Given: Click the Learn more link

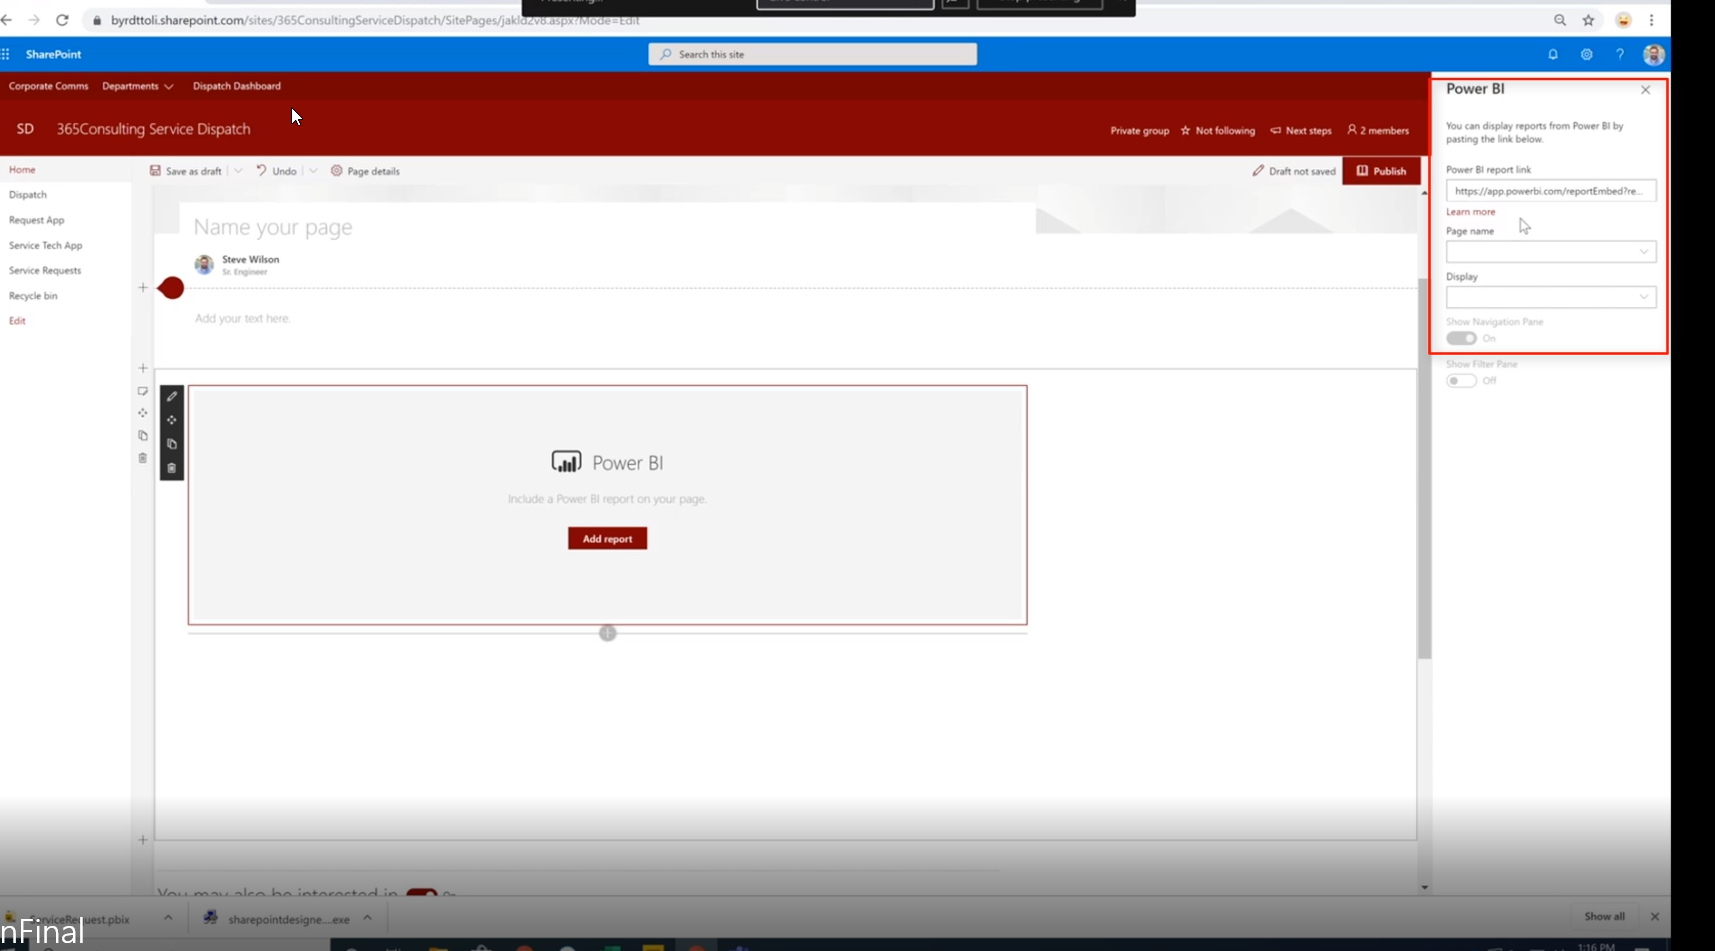Looking at the screenshot, I should click(1470, 212).
